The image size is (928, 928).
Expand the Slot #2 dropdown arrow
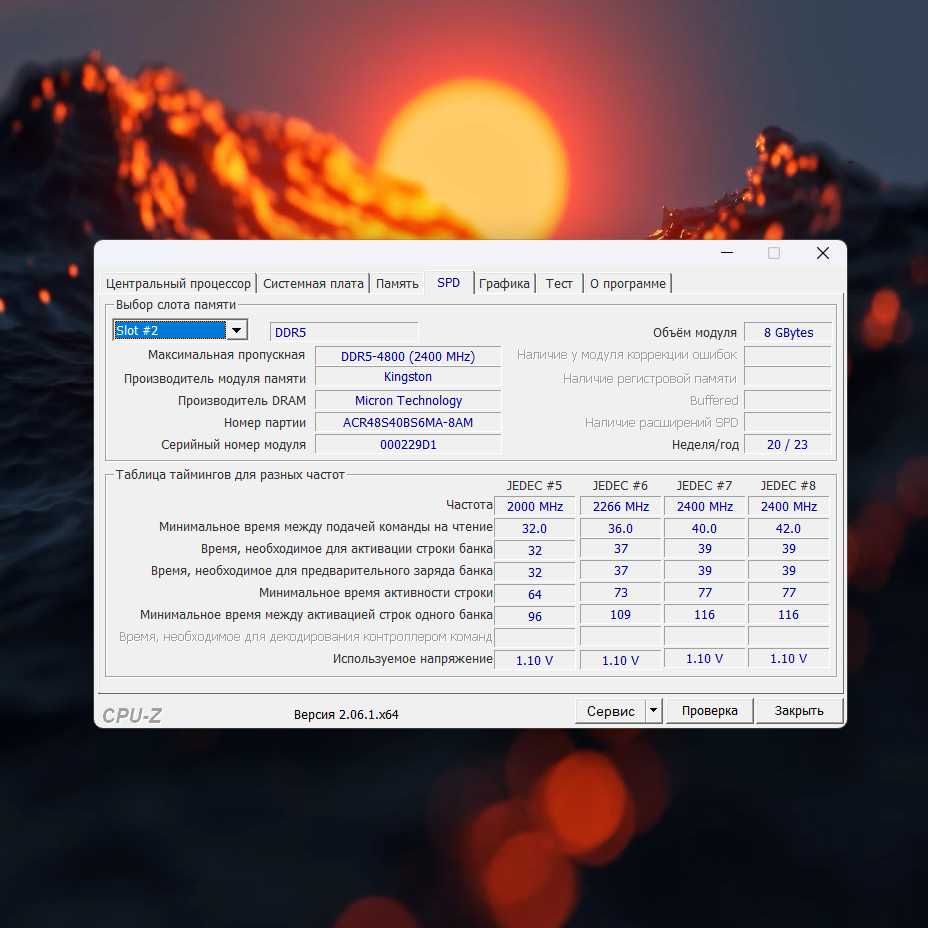tap(237, 330)
